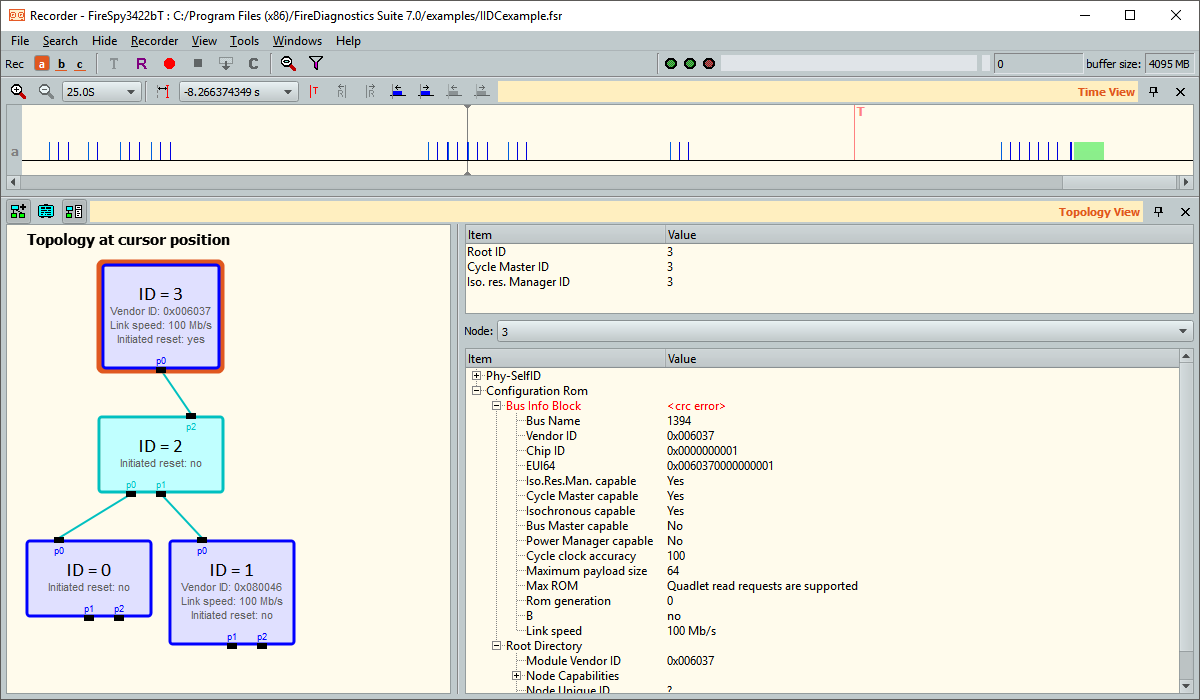Go to next R marker icon
The height and width of the screenshot is (700, 1200).
(370, 92)
